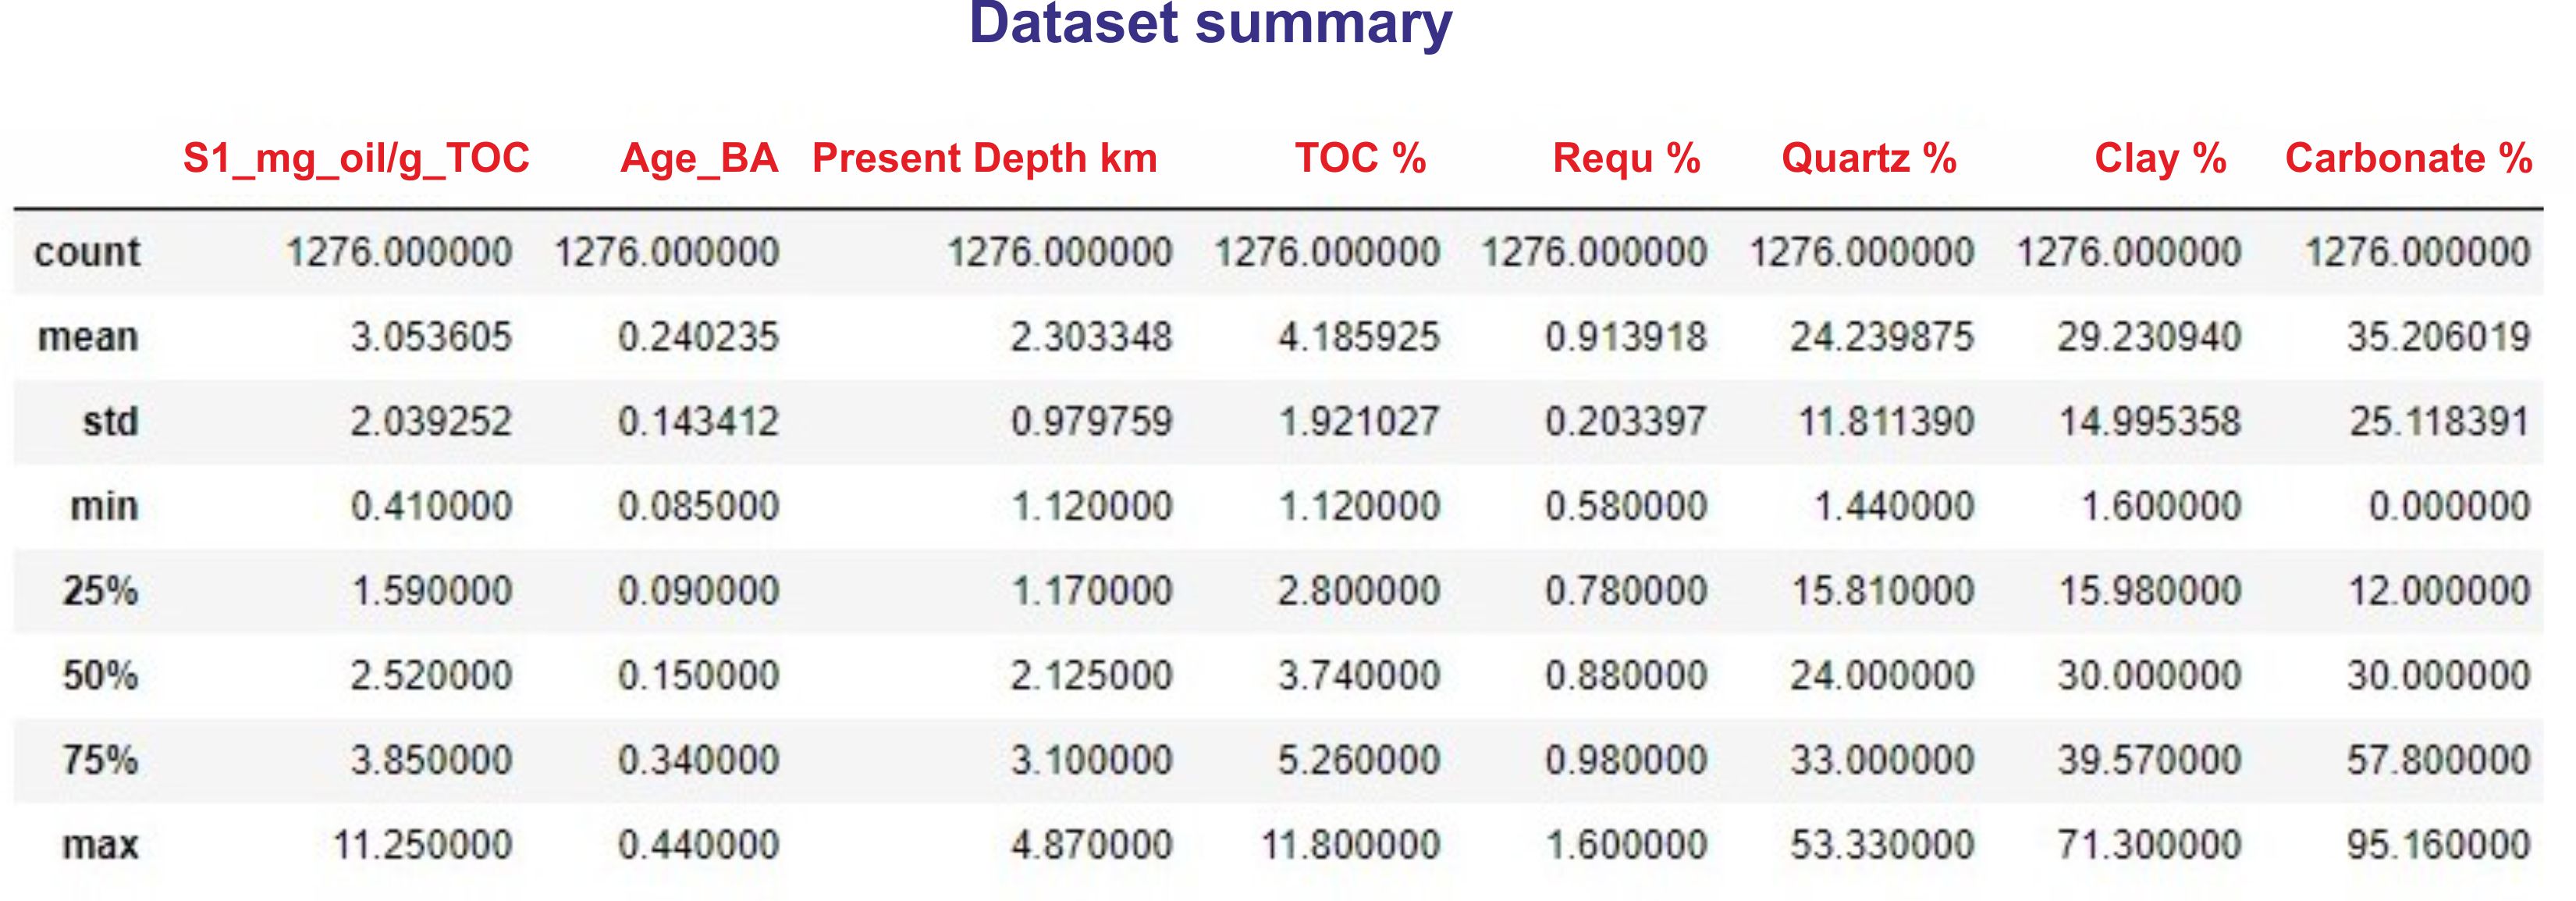The width and height of the screenshot is (2576, 901).
Task: Click the Clay % column header
Action: (x=2160, y=158)
